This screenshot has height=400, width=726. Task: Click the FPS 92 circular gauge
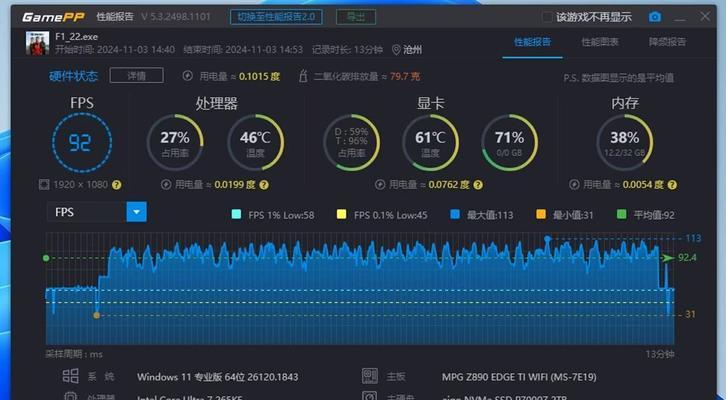81,143
